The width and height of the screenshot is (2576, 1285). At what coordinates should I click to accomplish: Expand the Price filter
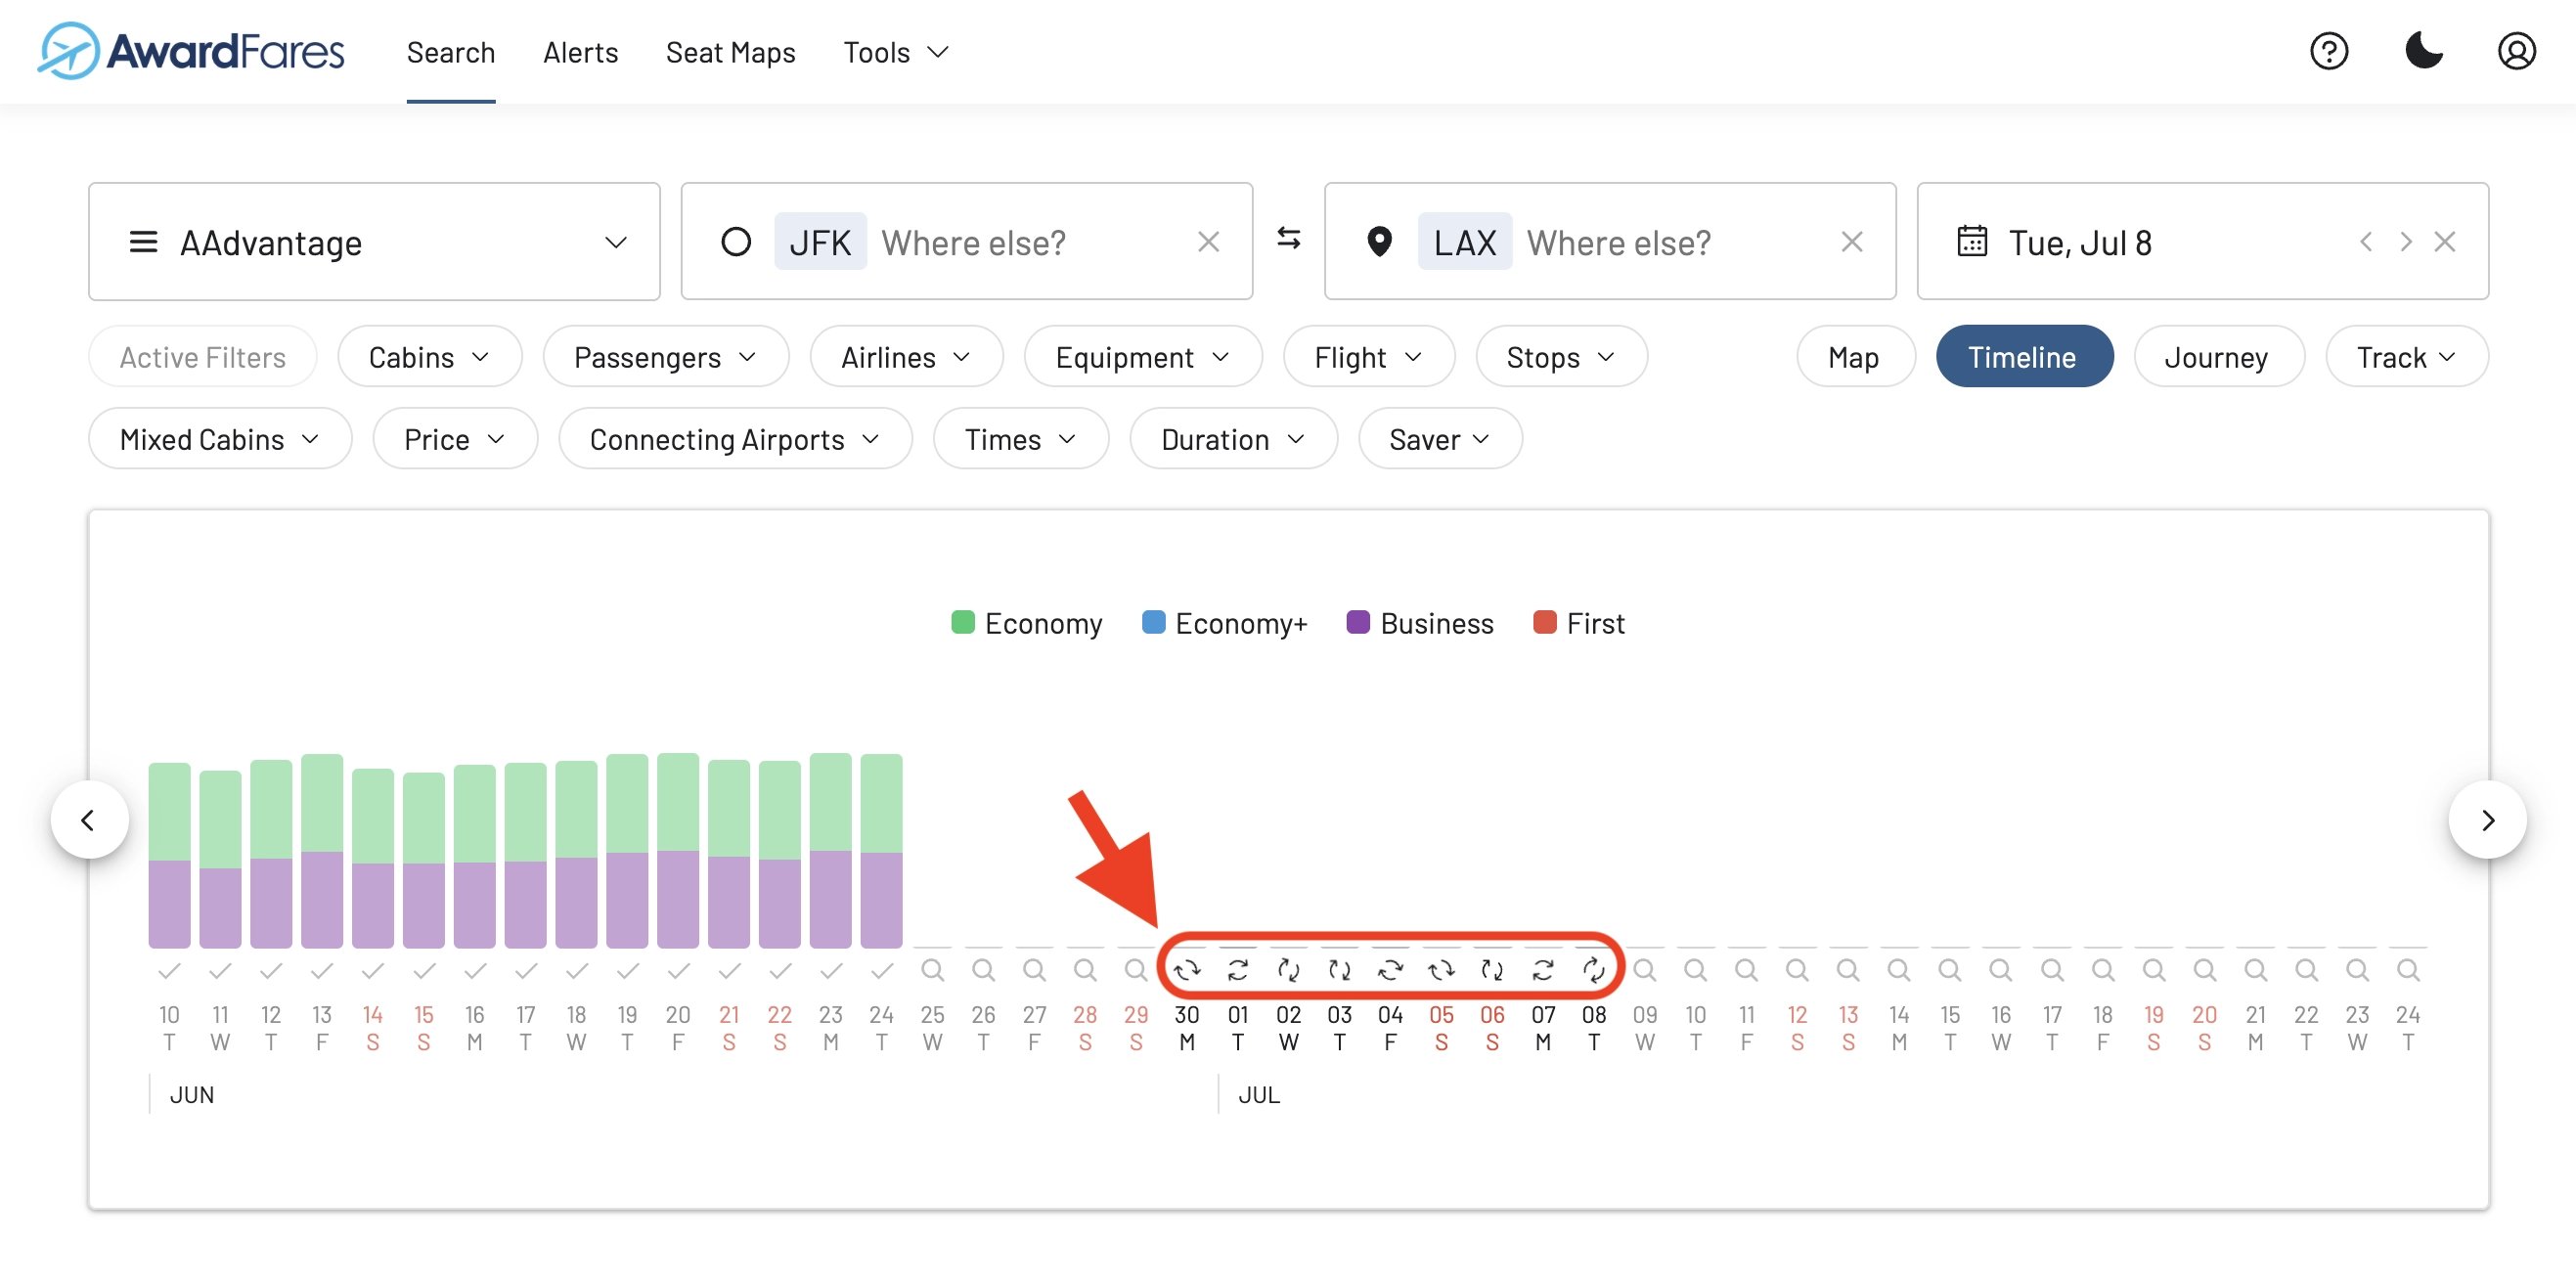(455, 439)
